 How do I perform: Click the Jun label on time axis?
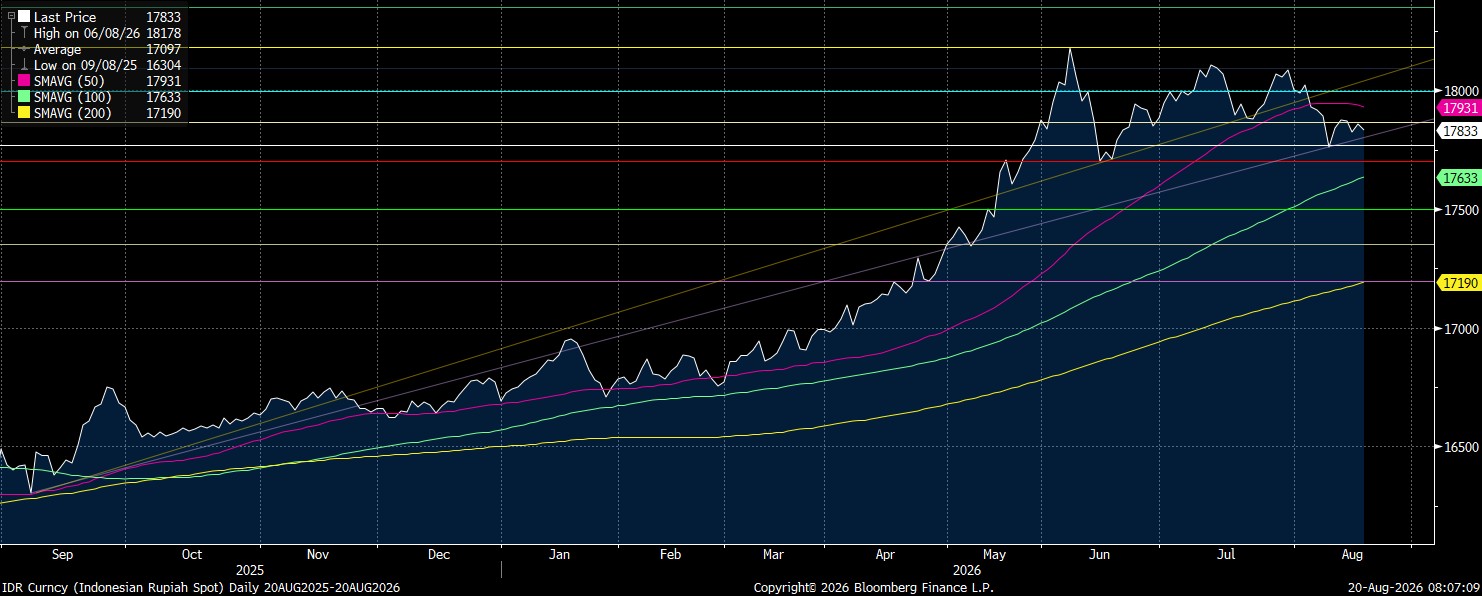1100,553
